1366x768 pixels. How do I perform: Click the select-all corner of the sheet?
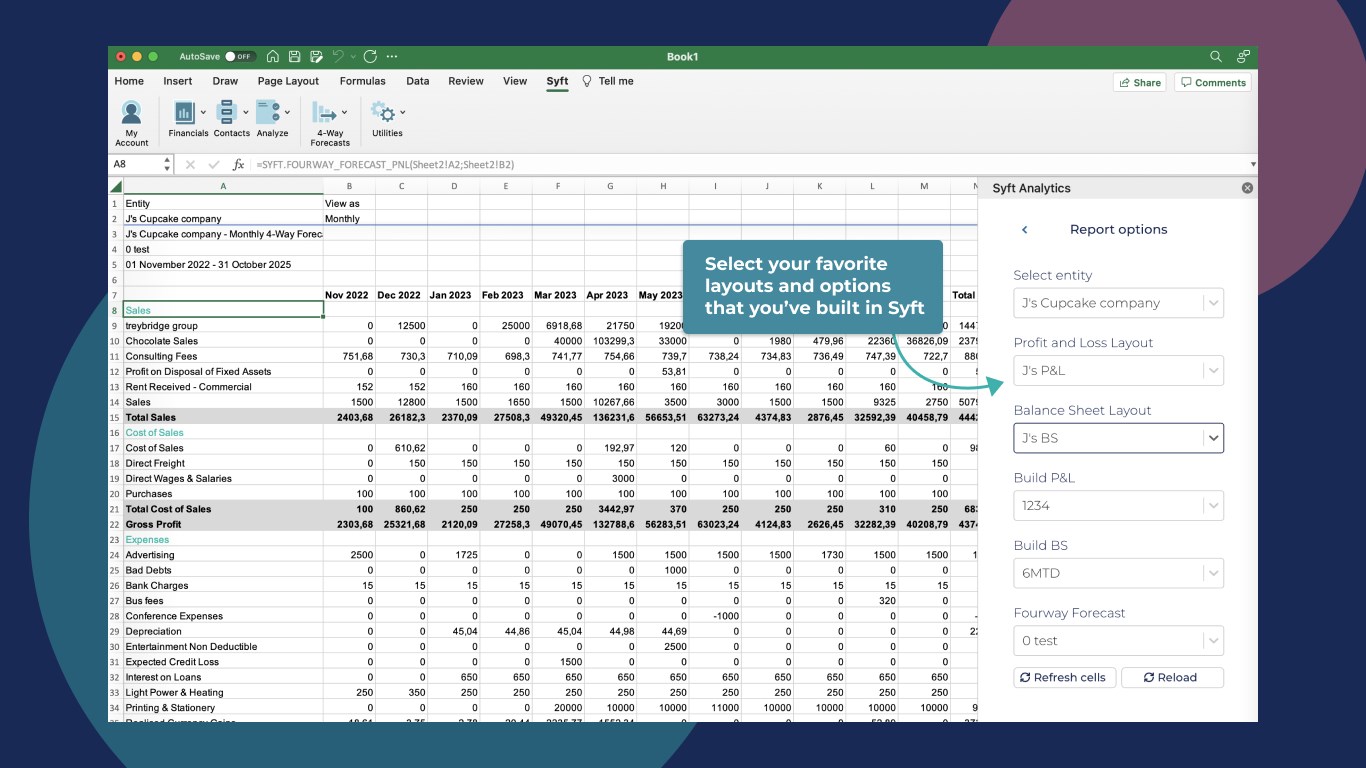point(116,186)
